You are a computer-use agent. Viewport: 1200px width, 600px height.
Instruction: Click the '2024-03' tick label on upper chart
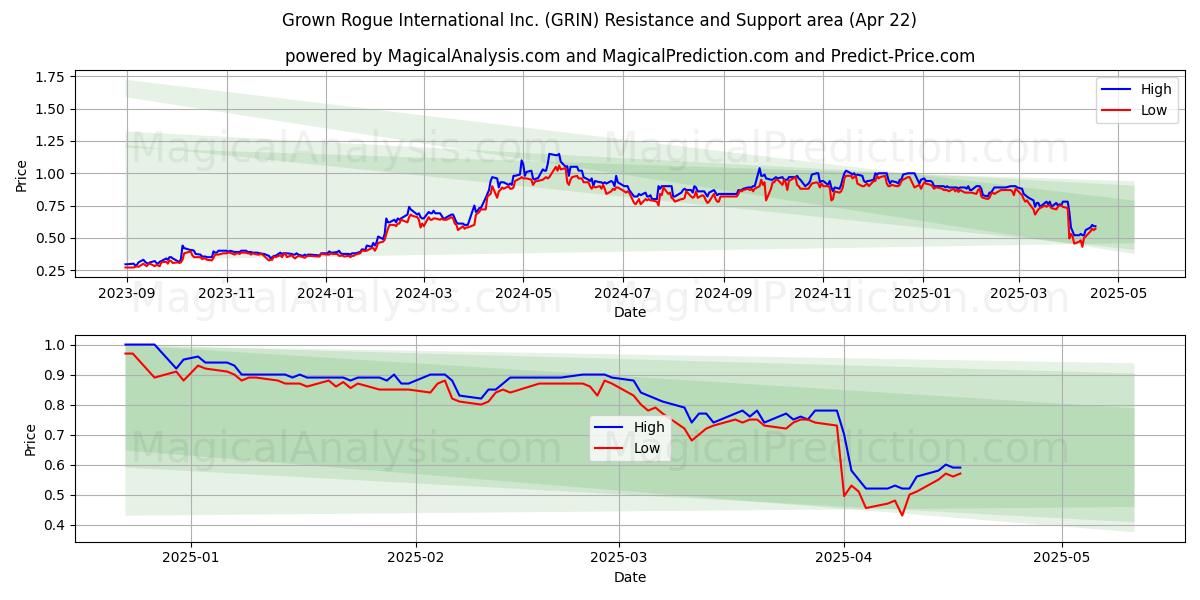click(424, 294)
